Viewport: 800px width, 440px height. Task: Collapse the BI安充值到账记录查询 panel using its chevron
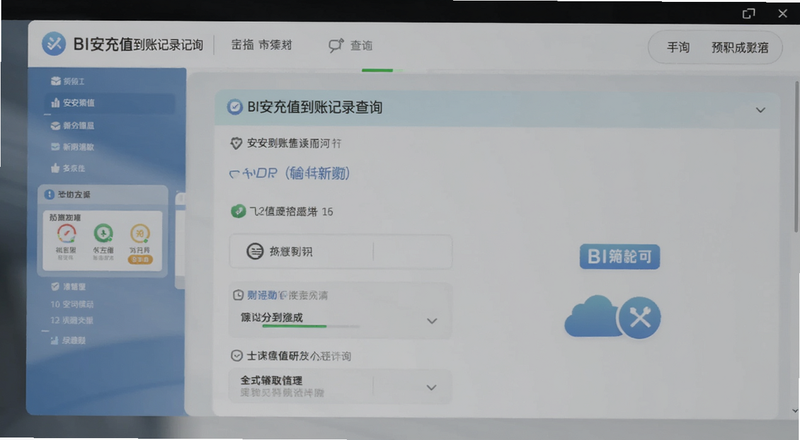pos(760,110)
